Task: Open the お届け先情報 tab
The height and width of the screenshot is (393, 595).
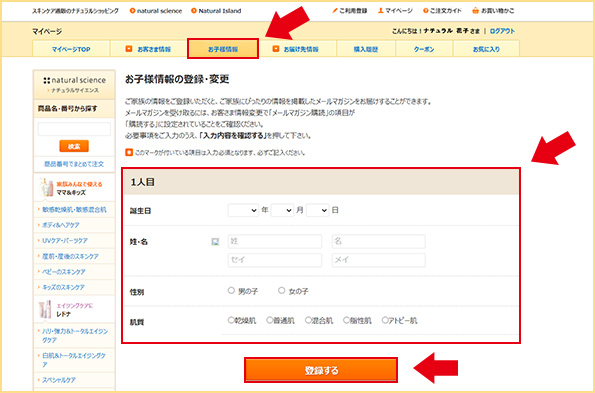Action: click(x=298, y=49)
